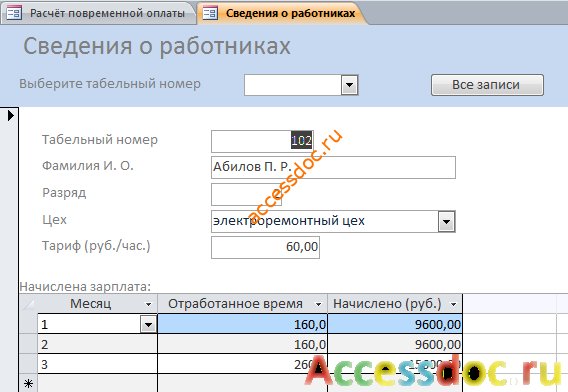Click month cell with value 2
The height and width of the screenshot is (392, 568).
97,344
